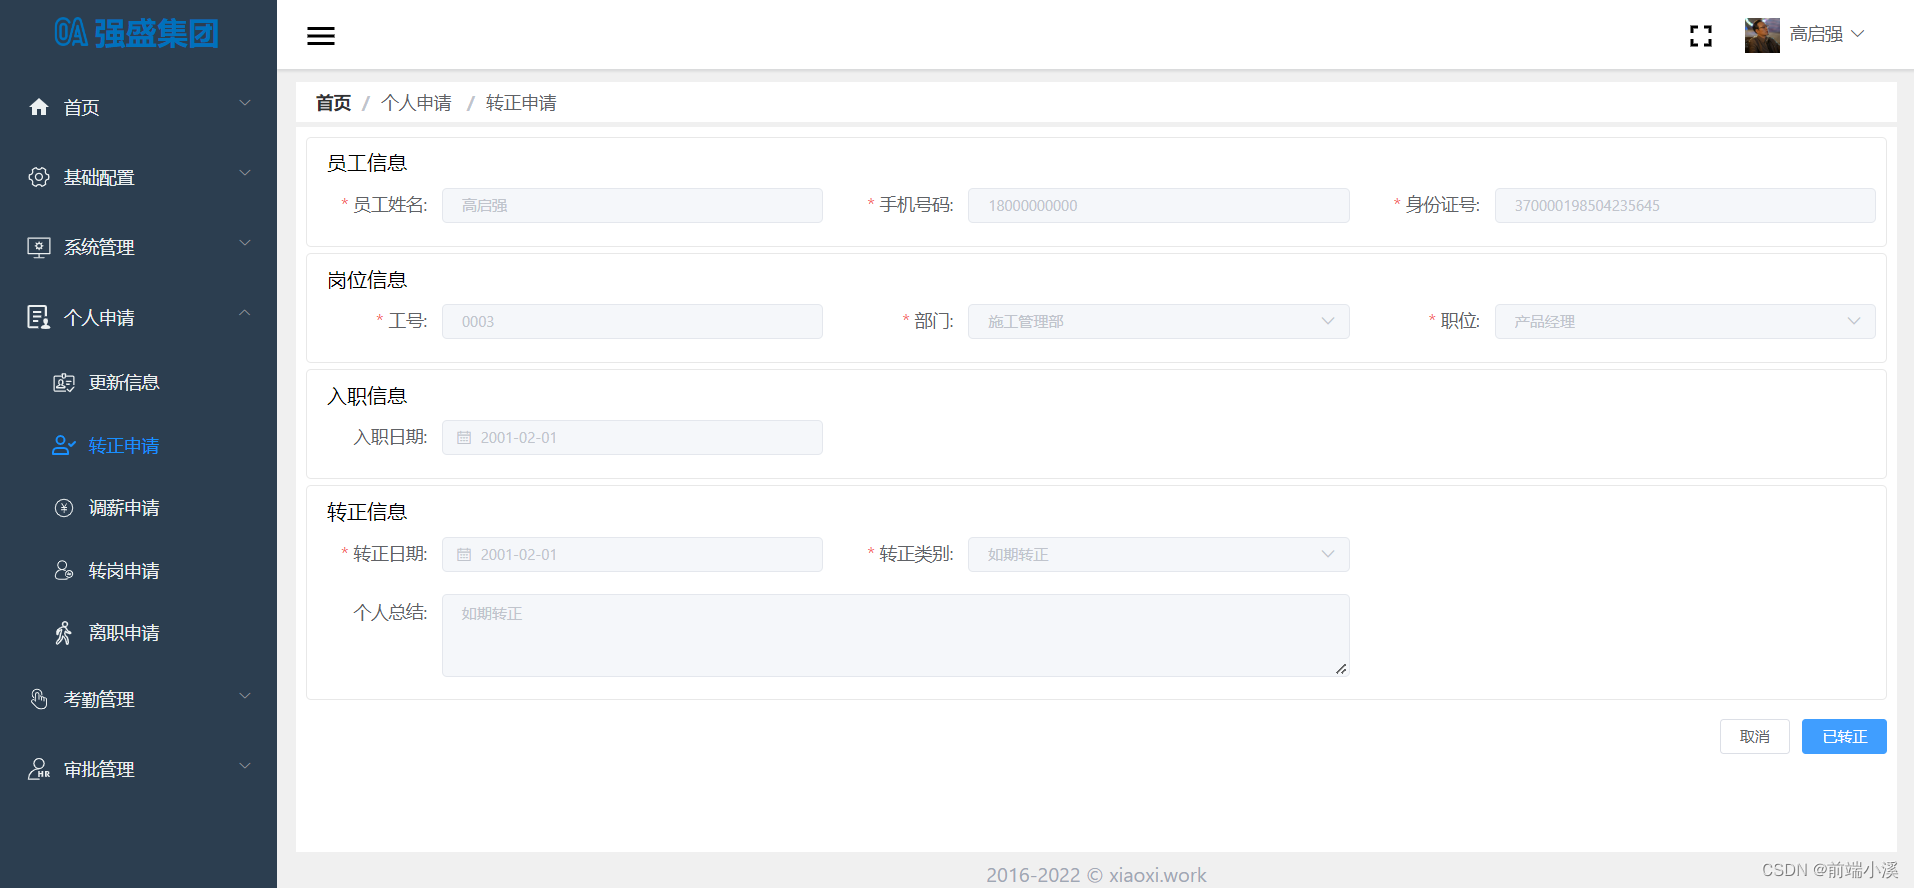The image size is (1914, 888).
Task: Click the 员工姓名 input field
Action: pos(632,206)
